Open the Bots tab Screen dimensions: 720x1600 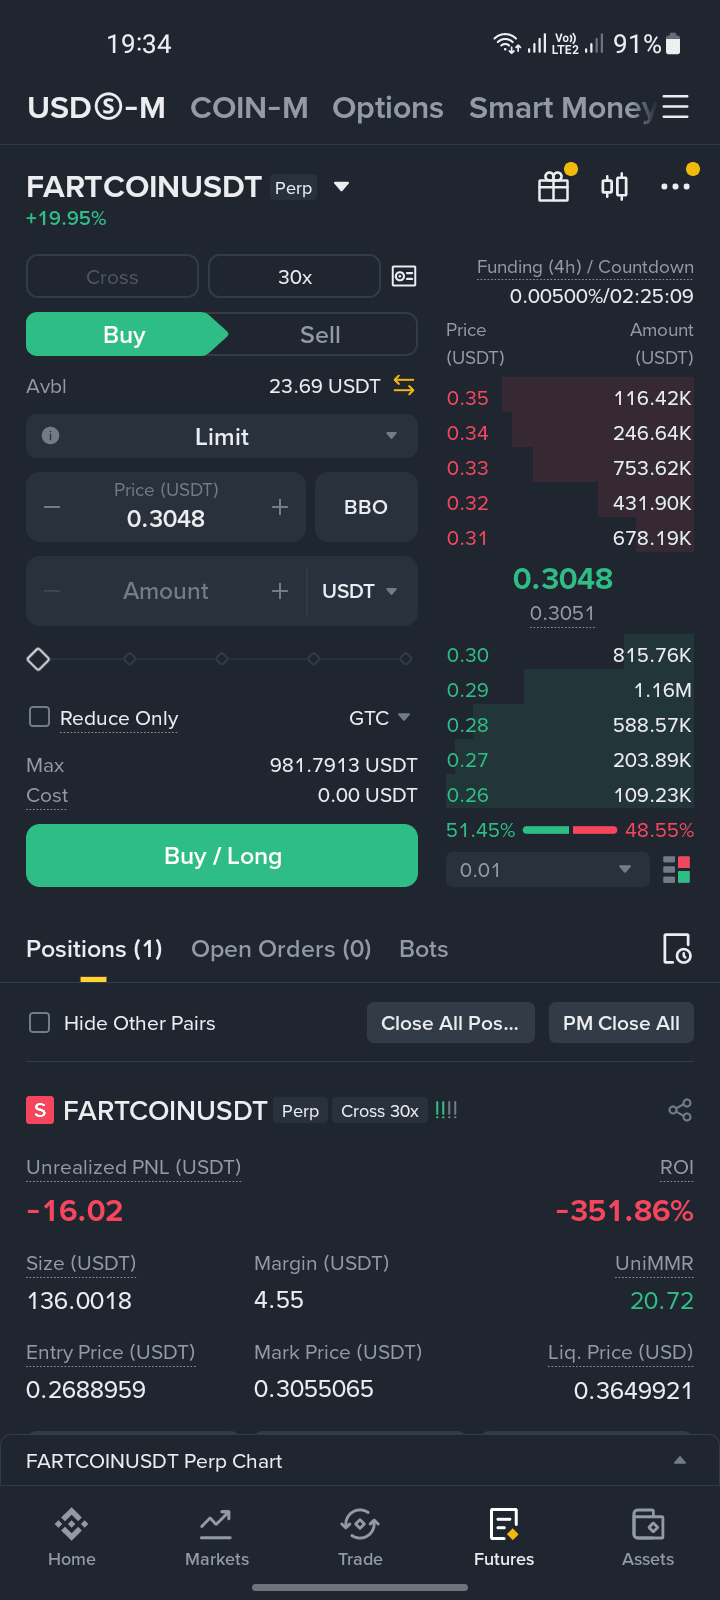[424, 949]
